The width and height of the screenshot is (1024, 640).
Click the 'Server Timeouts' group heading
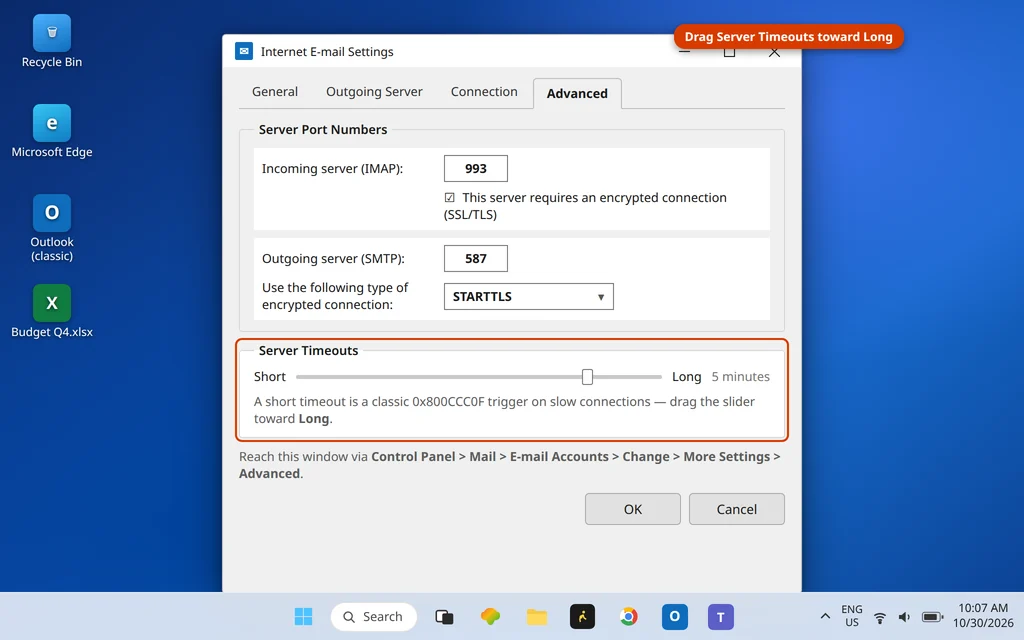click(308, 351)
